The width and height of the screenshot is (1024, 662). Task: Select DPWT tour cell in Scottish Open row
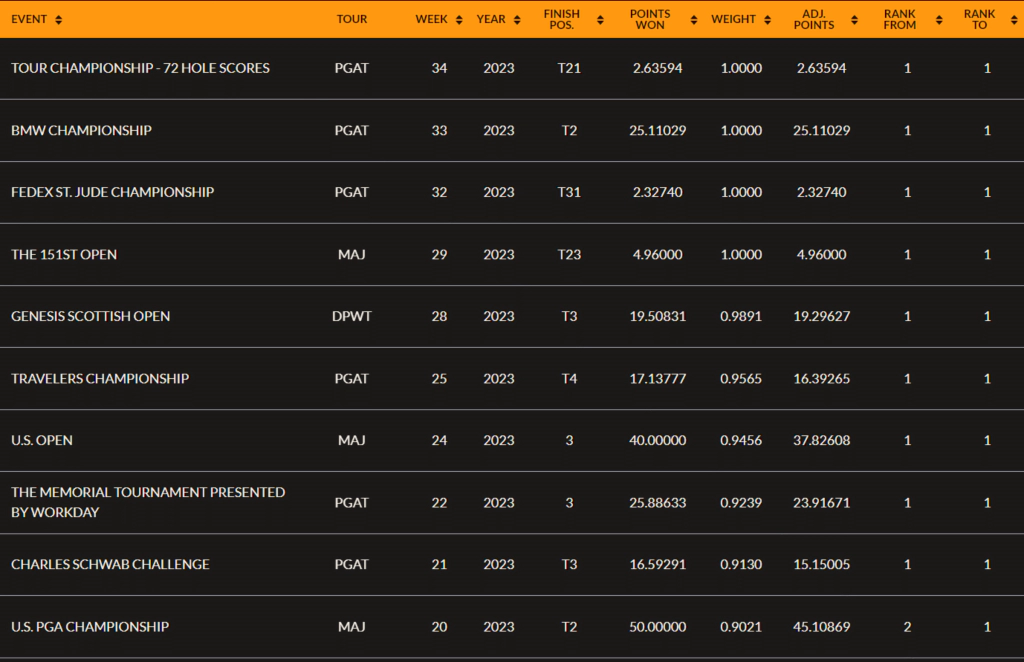351,316
